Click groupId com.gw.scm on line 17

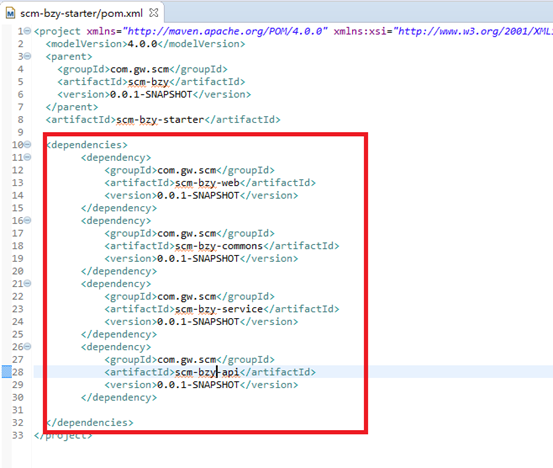point(187,233)
